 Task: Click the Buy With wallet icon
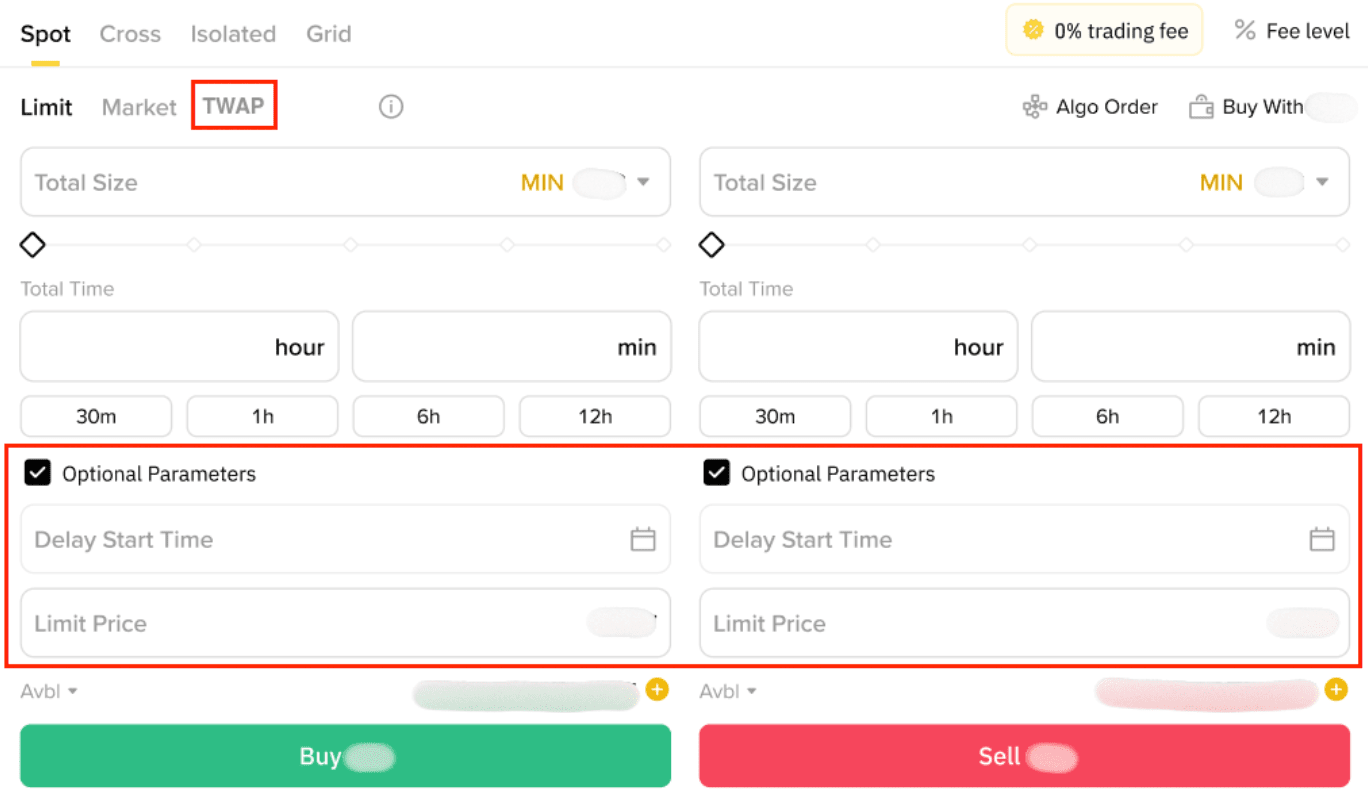pyautogui.click(x=1200, y=107)
